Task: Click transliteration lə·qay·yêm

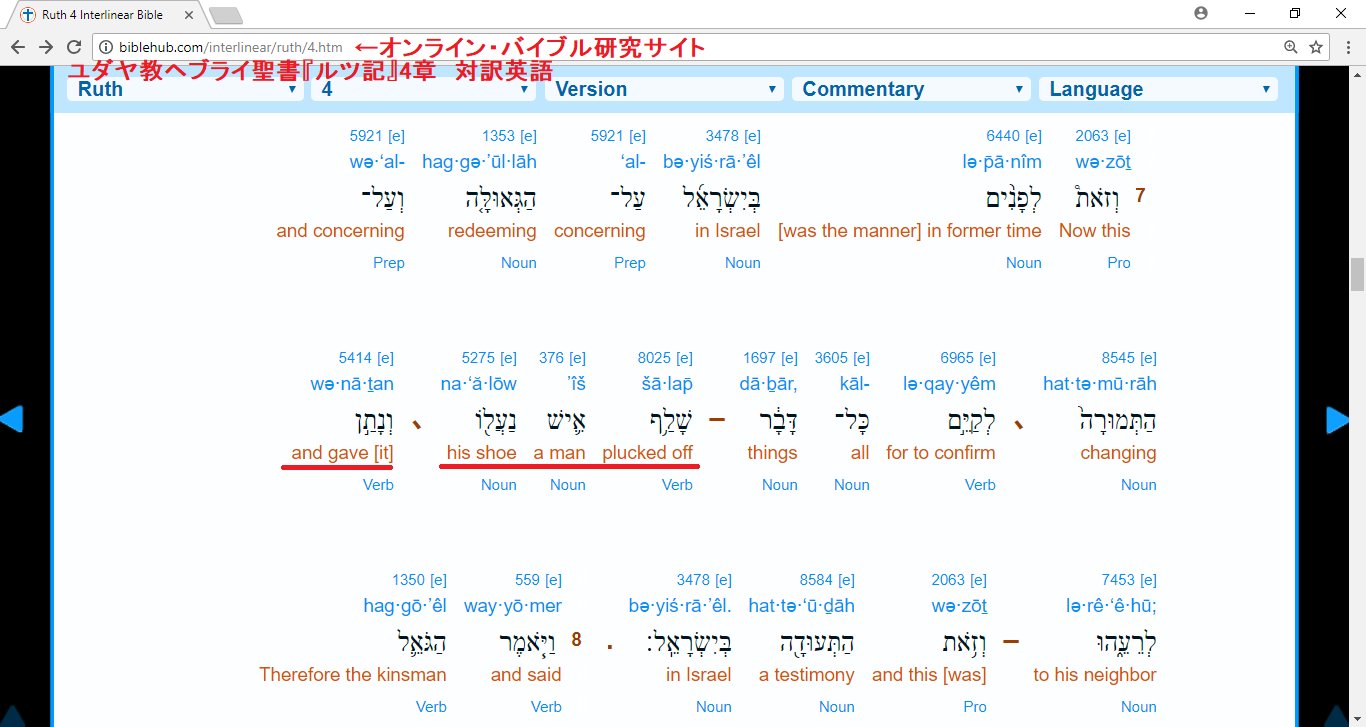Action: [x=949, y=384]
